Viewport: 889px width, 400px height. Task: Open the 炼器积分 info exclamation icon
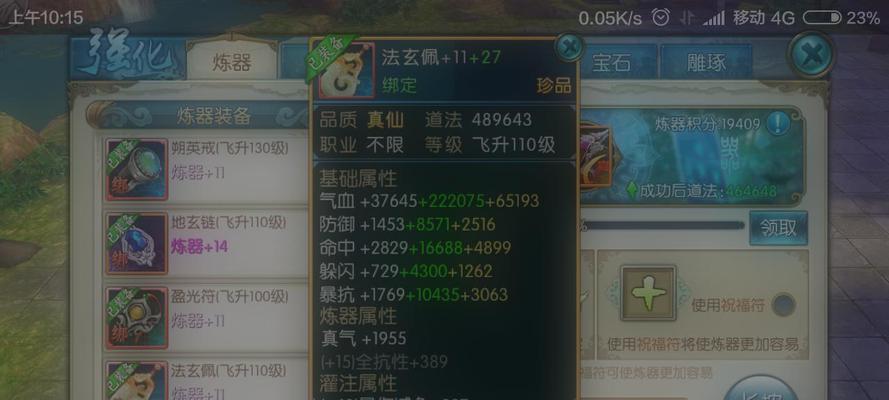(x=778, y=123)
